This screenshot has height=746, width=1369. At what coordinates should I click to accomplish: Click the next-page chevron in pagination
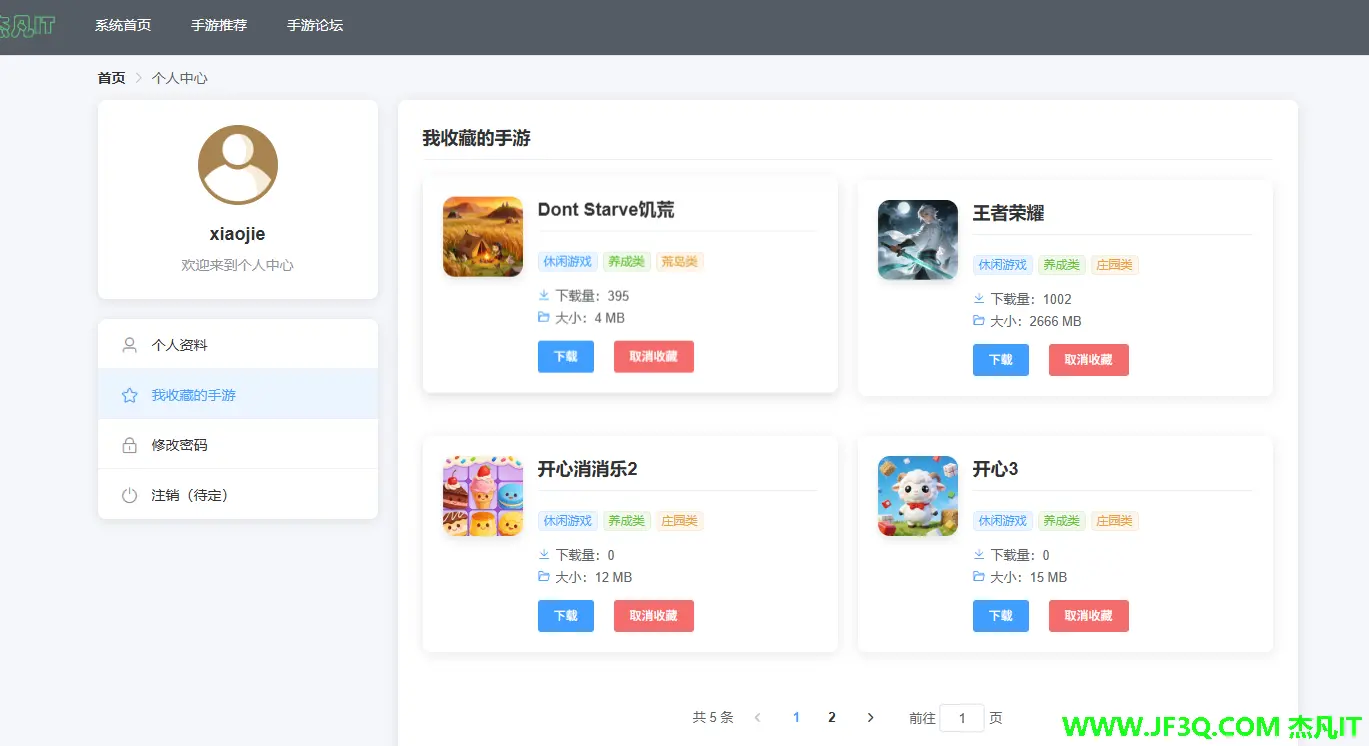tap(870, 717)
